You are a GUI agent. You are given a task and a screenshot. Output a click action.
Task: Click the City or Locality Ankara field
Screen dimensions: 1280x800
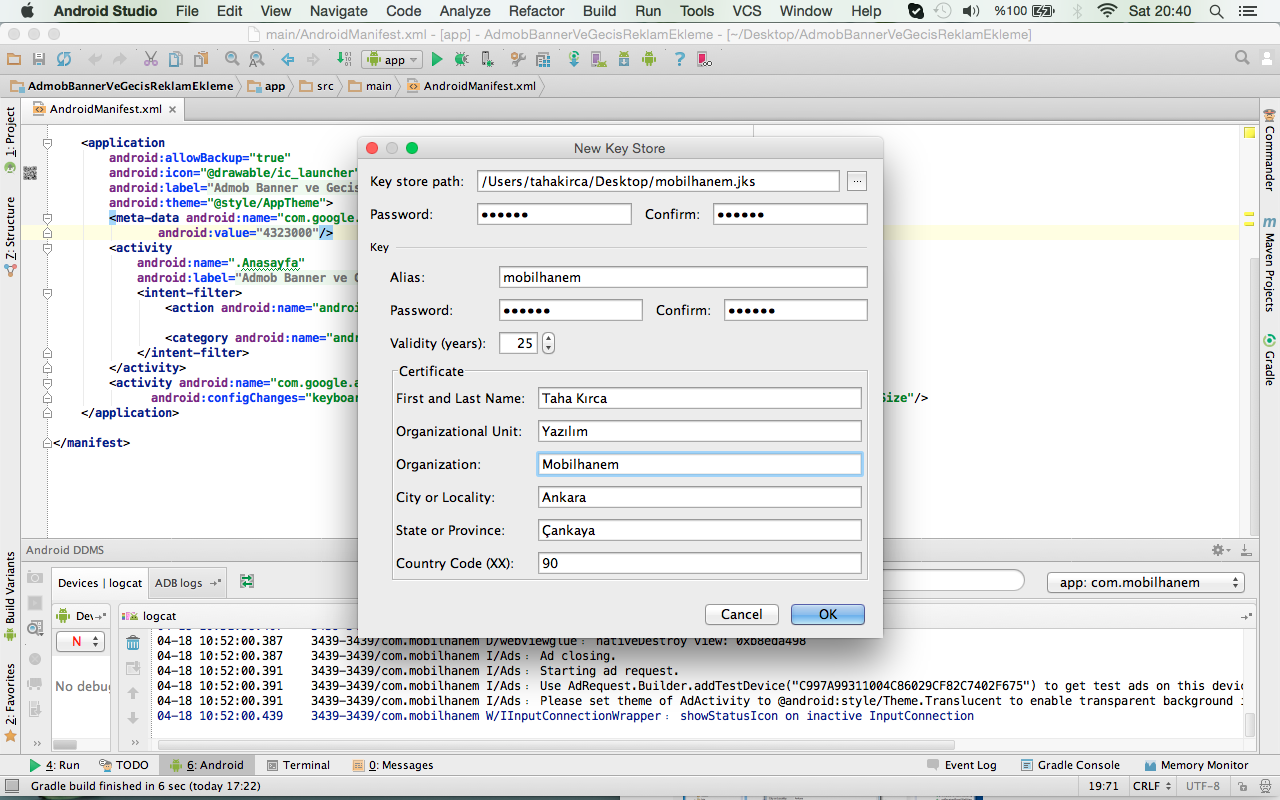700,497
